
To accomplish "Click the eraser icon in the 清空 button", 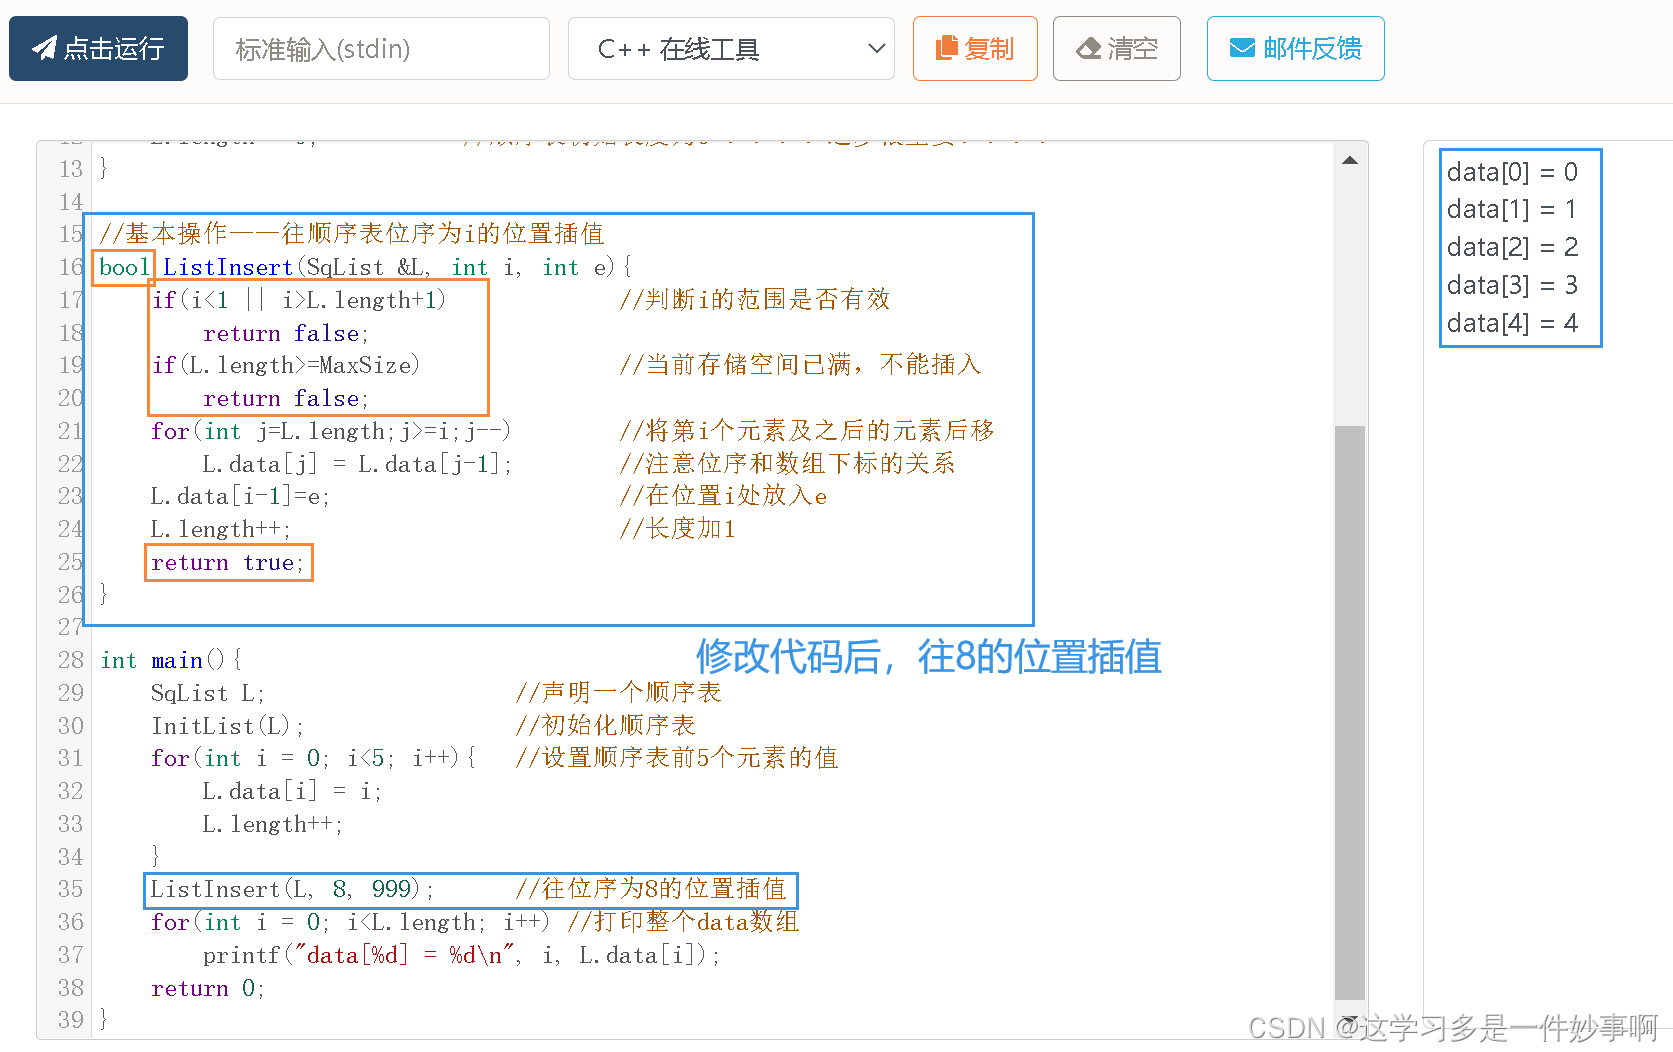I will (x=1088, y=48).
